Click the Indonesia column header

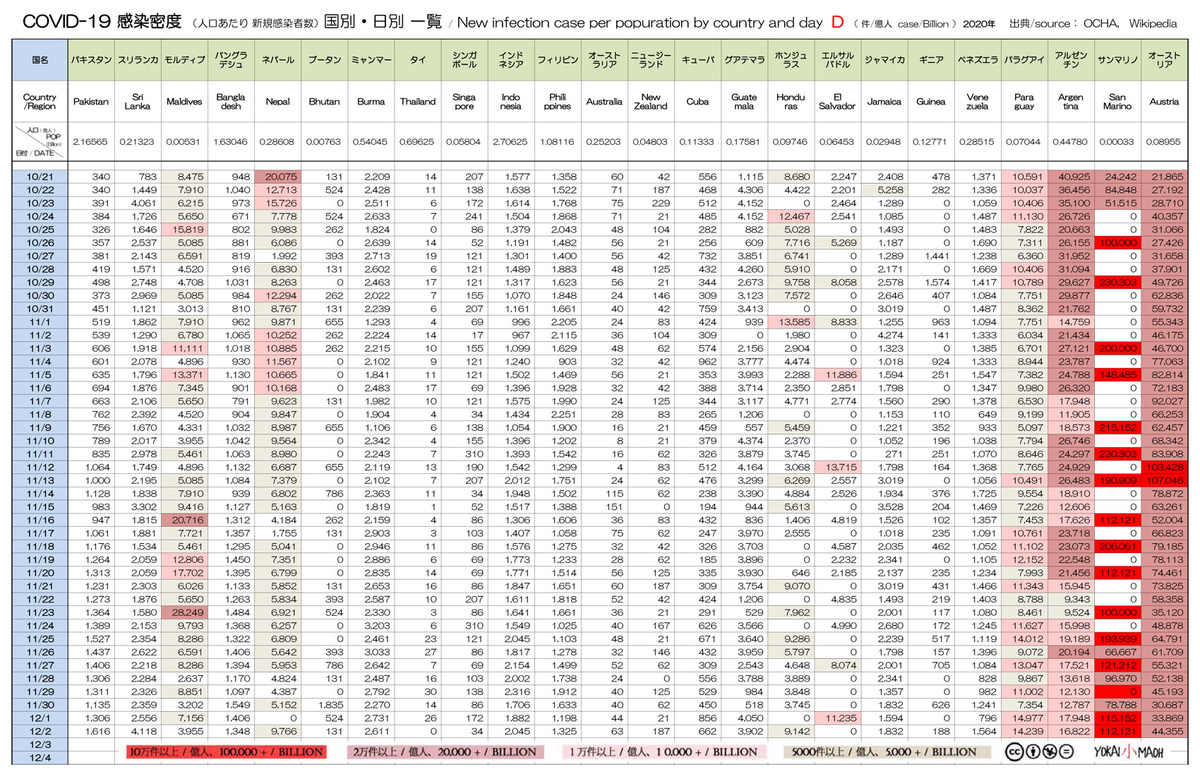511,102
